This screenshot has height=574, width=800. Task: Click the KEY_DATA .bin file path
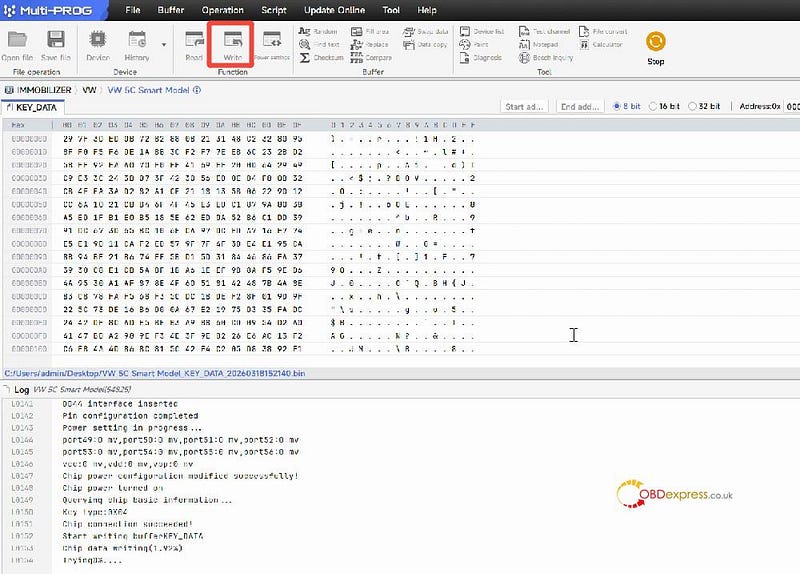pyautogui.click(x=155, y=373)
